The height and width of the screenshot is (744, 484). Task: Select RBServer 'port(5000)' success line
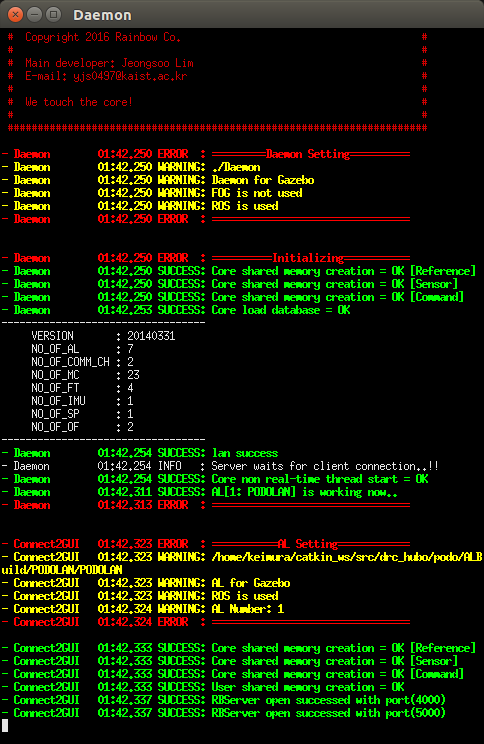click(223, 713)
